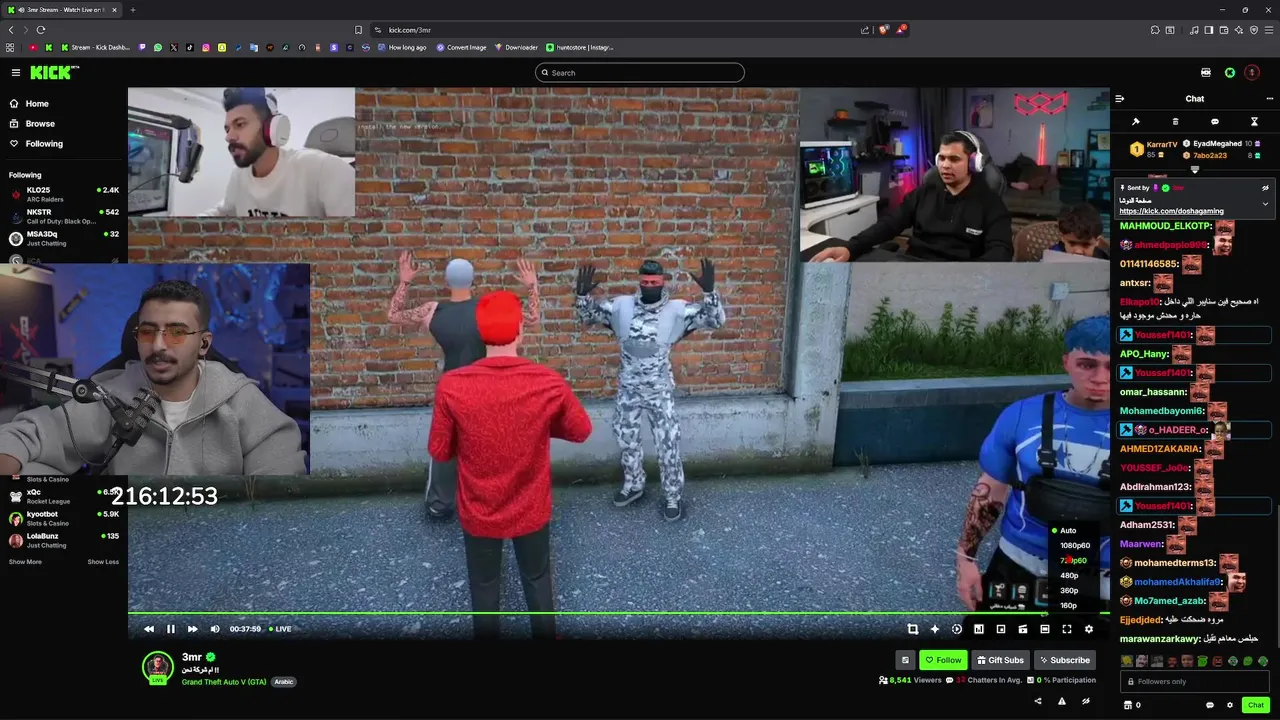The height and width of the screenshot is (720, 1280).
Task: Collapse the chat panel with the arrow icon
Action: (1120, 98)
